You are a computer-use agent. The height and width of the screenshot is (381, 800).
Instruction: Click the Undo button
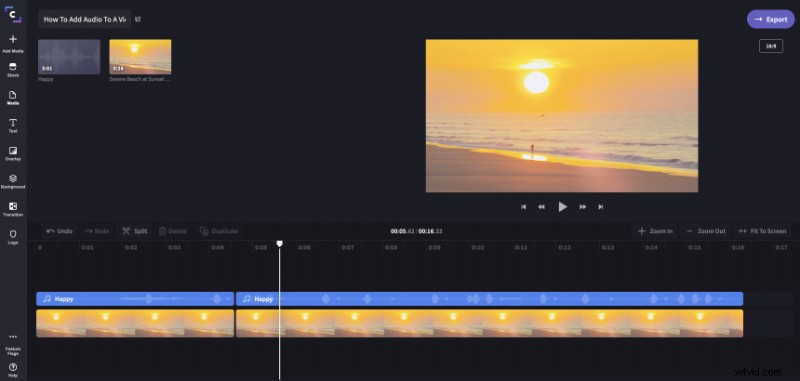(x=60, y=231)
